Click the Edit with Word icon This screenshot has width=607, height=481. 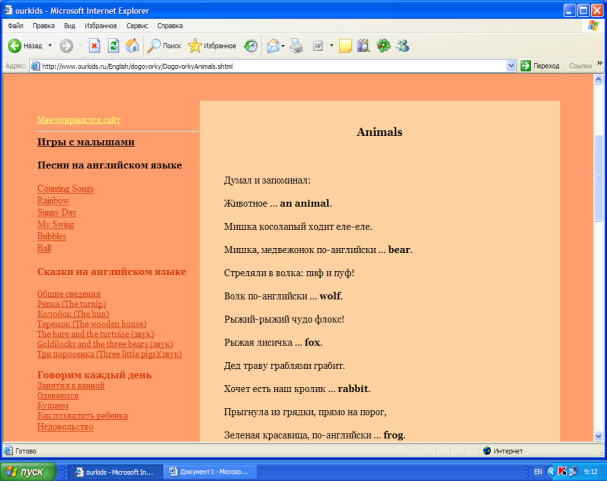click(x=318, y=46)
